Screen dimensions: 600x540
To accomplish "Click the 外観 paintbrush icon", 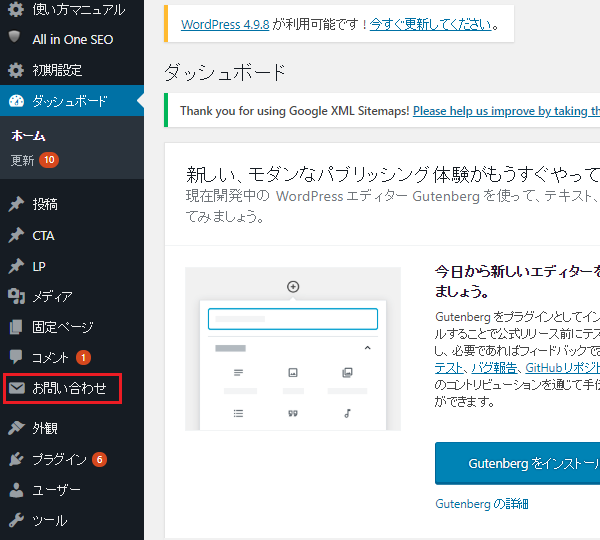I will [x=16, y=428].
